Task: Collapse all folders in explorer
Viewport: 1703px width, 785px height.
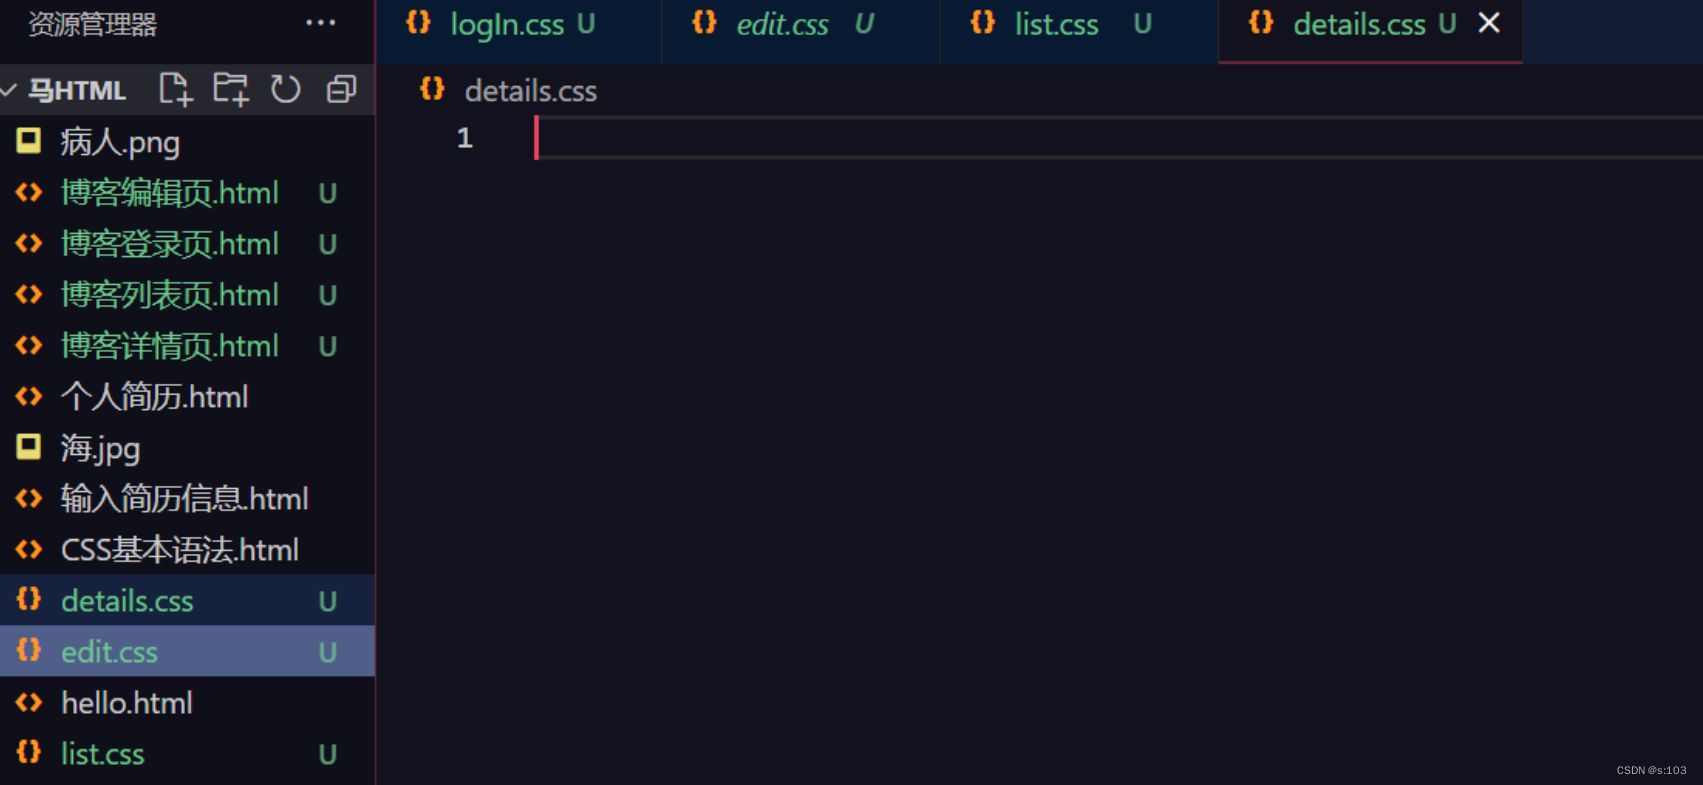Action: pyautogui.click(x=342, y=90)
